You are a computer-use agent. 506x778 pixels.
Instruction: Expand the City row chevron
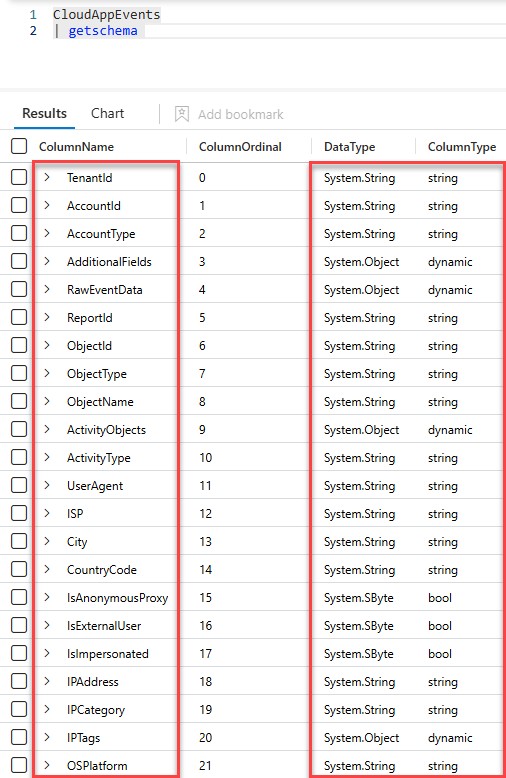[x=47, y=541]
